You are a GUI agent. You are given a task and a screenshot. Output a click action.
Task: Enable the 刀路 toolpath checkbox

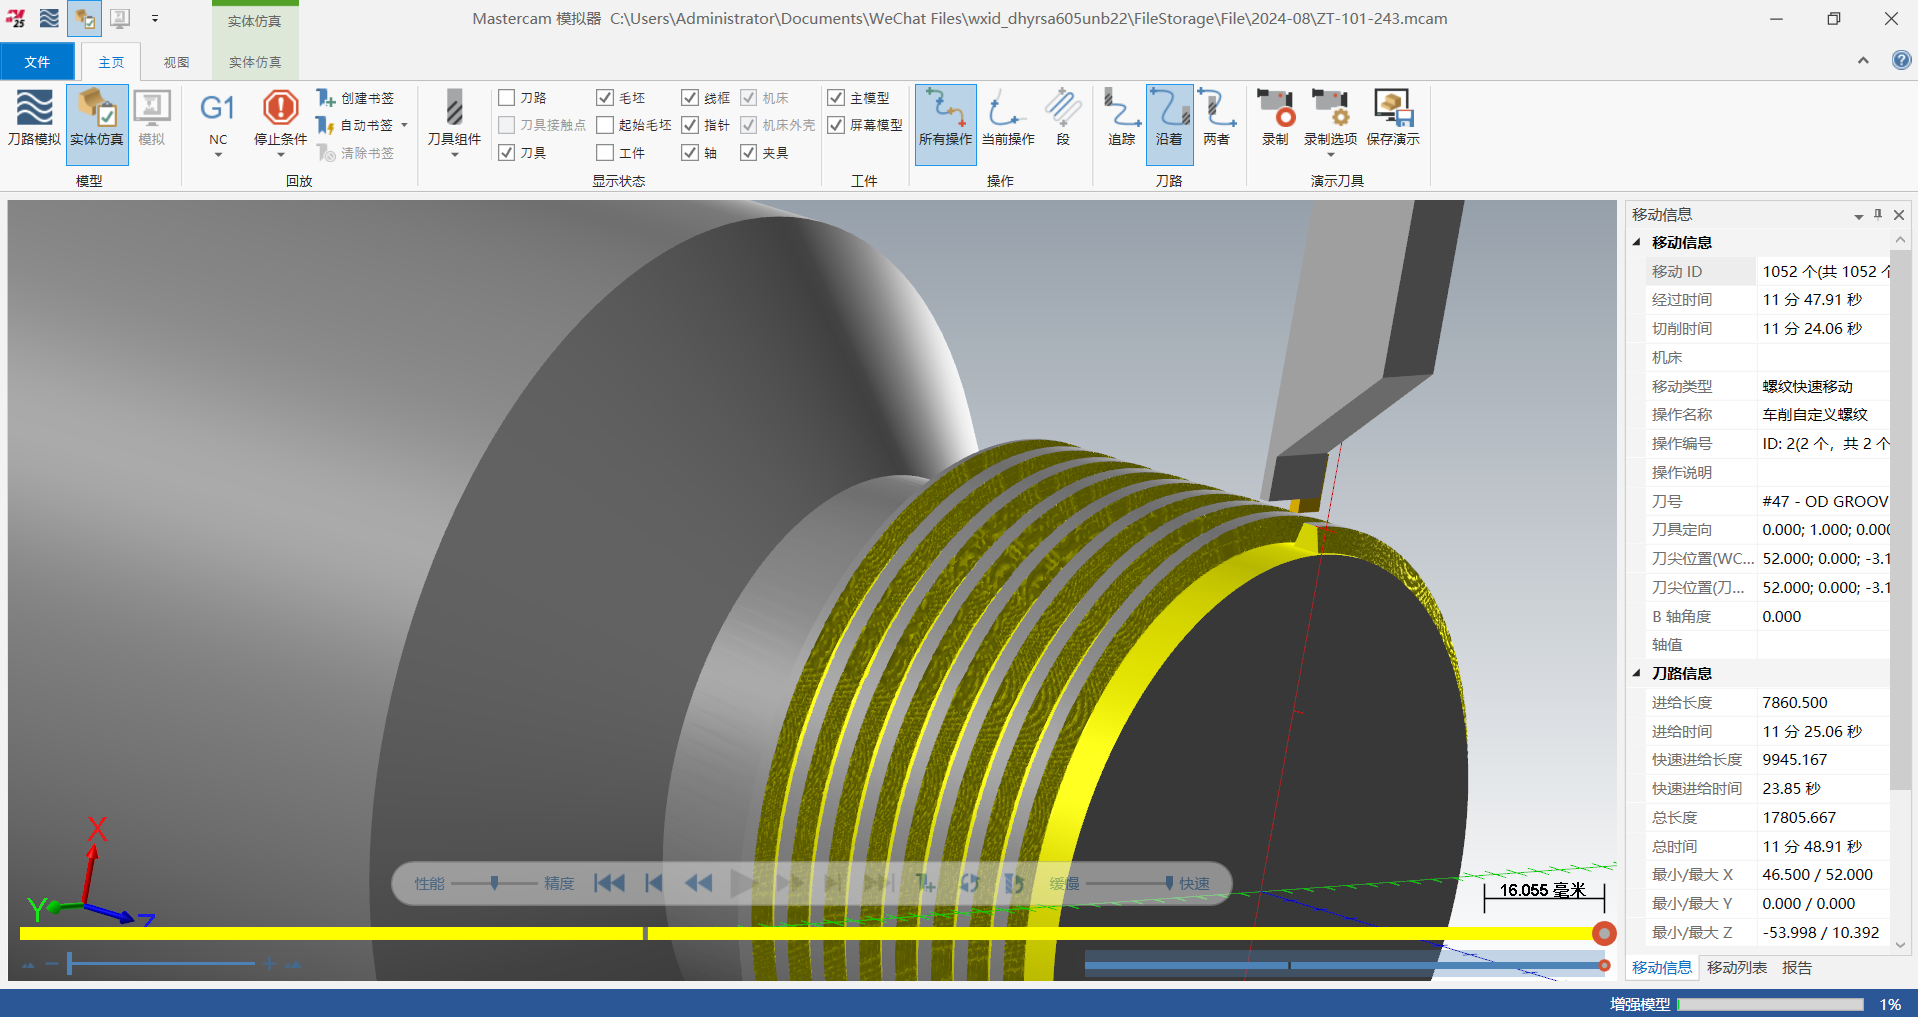pos(506,98)
